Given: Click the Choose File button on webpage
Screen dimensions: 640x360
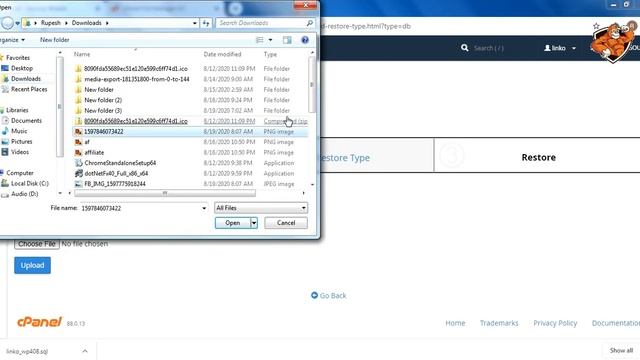Looking at the screenshot, I should [x=37, y=244].
